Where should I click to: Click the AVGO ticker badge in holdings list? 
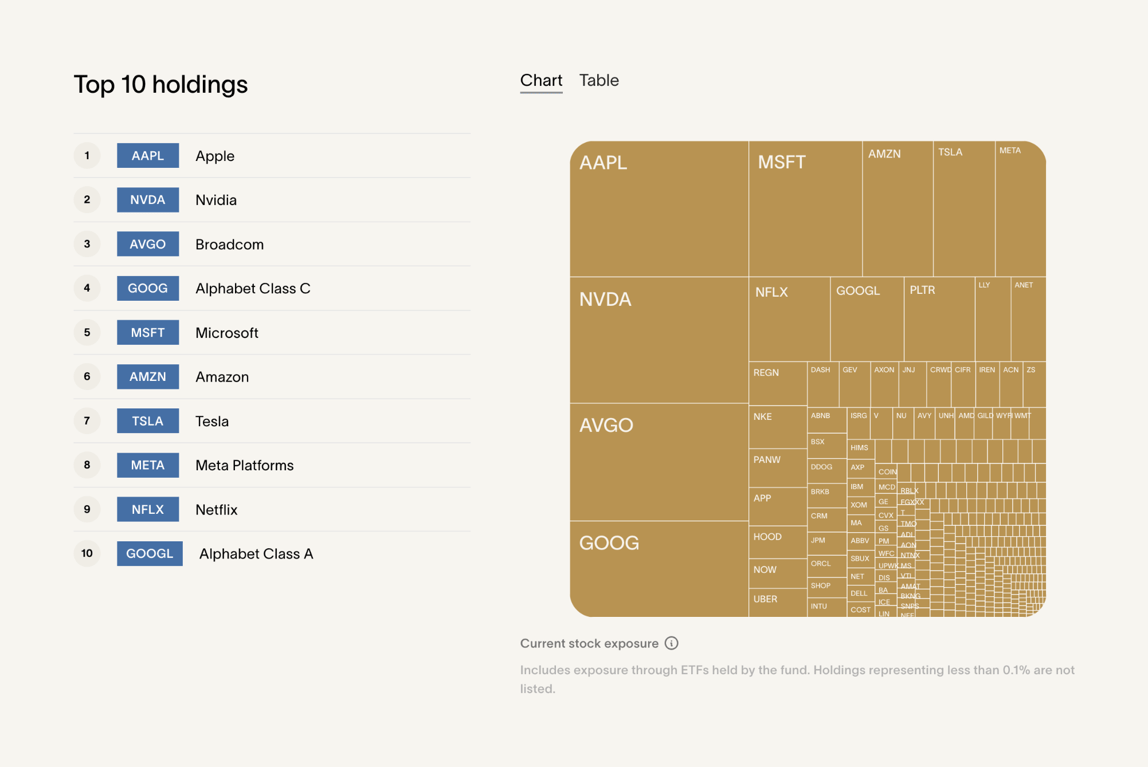tap(148, 244)
